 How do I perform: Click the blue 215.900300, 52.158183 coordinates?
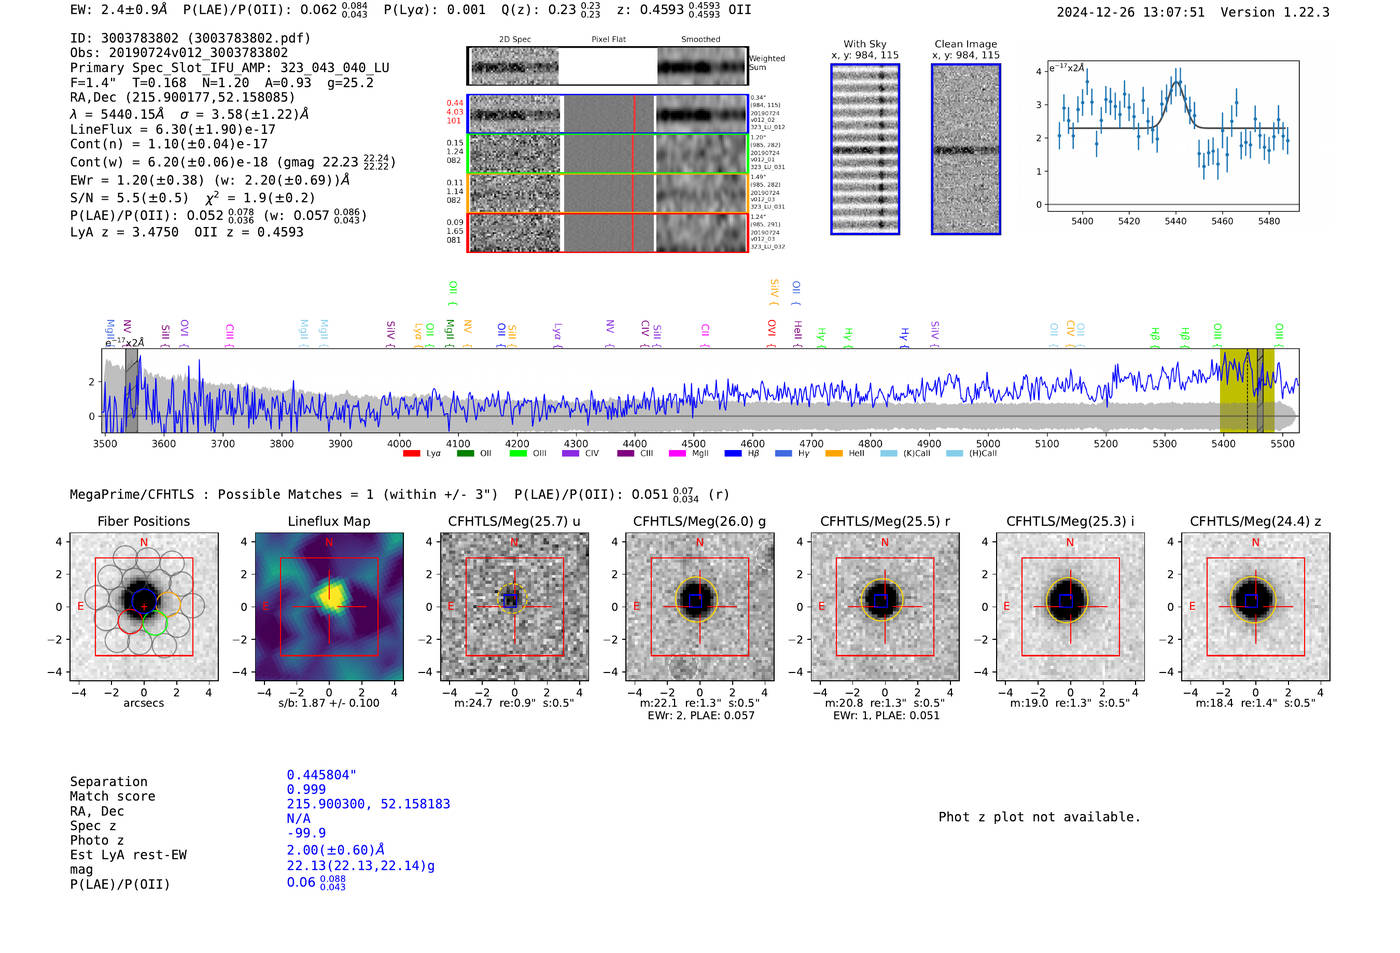368,805
